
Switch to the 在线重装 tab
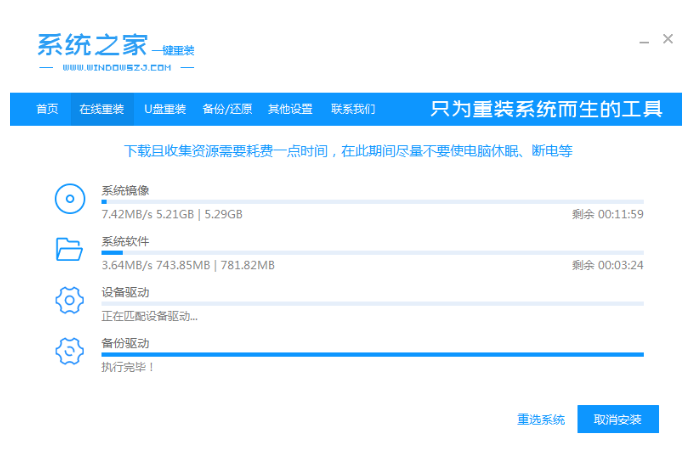click(x=102, y=109)
